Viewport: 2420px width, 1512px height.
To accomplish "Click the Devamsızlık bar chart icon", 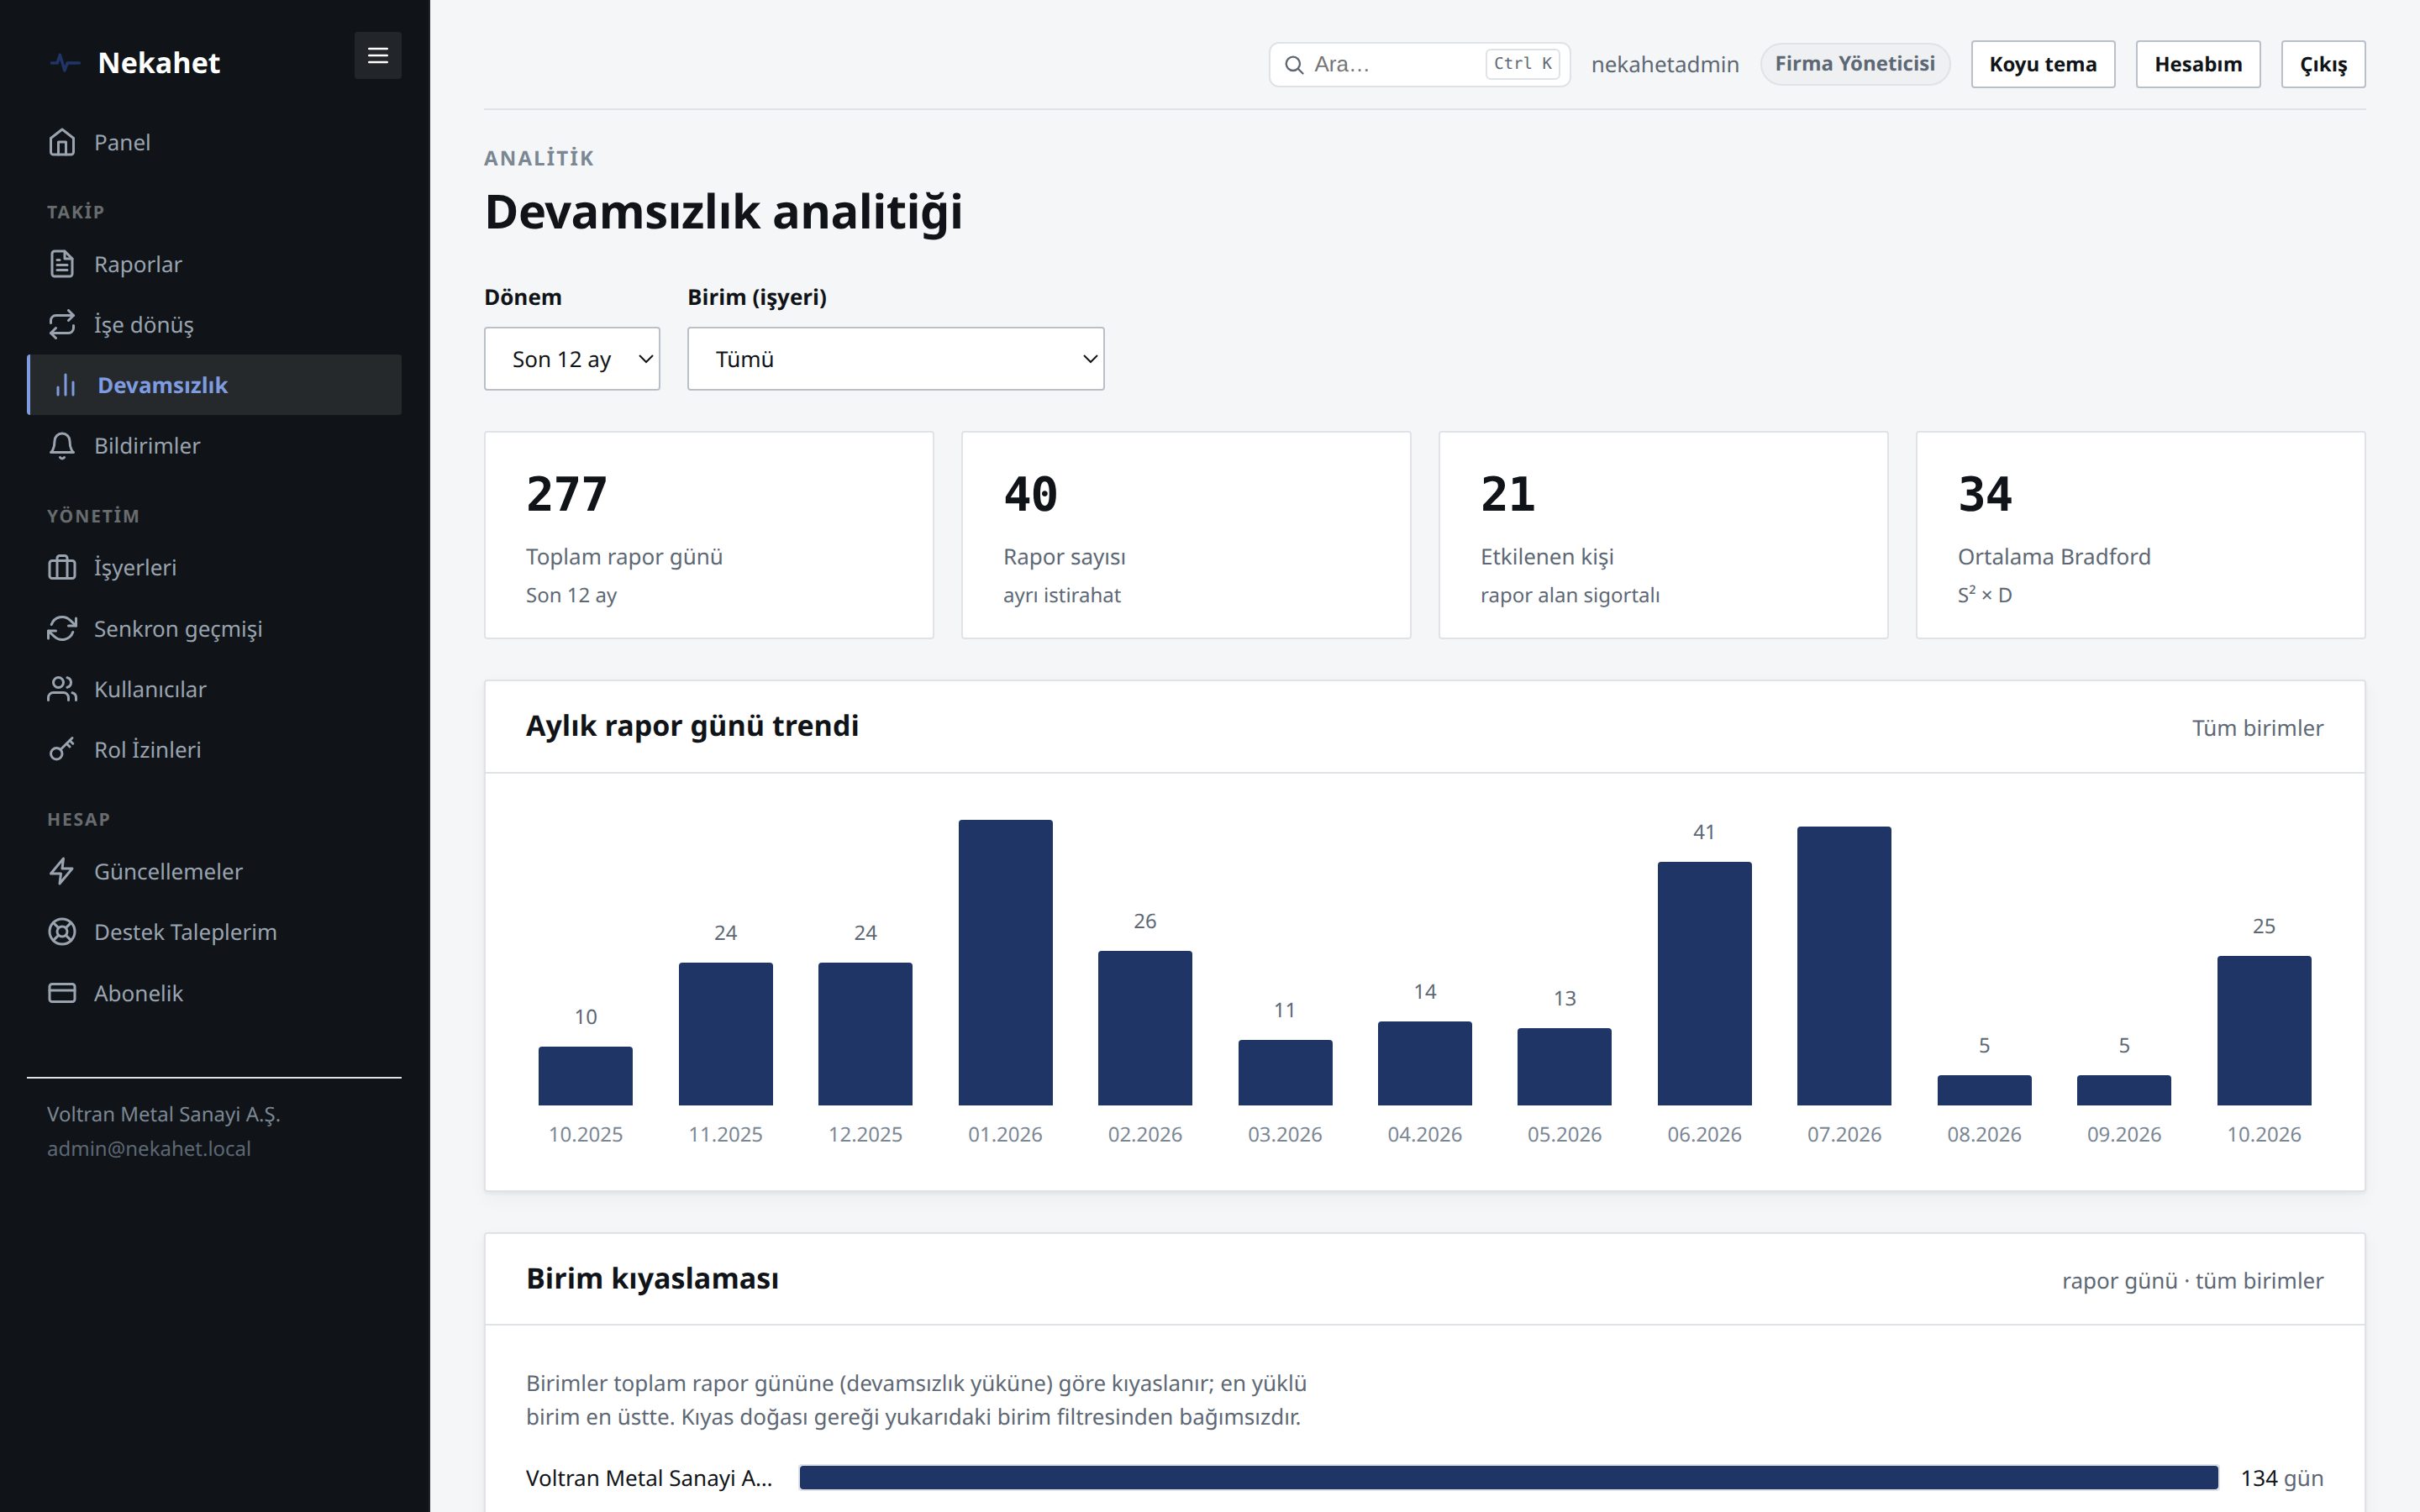I will tap(66, 385).
